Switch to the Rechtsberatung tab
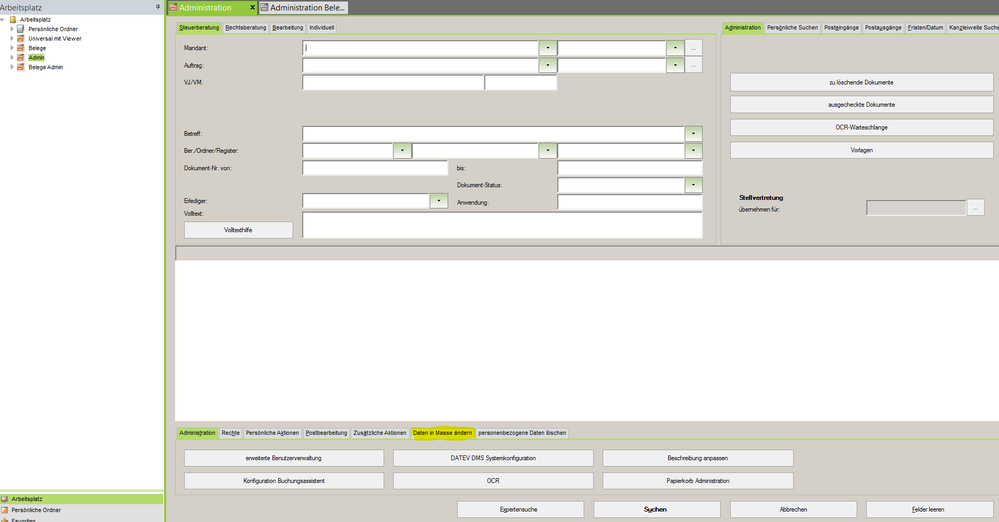Viewport: 999px width, 522px height. tap(246, 27)
